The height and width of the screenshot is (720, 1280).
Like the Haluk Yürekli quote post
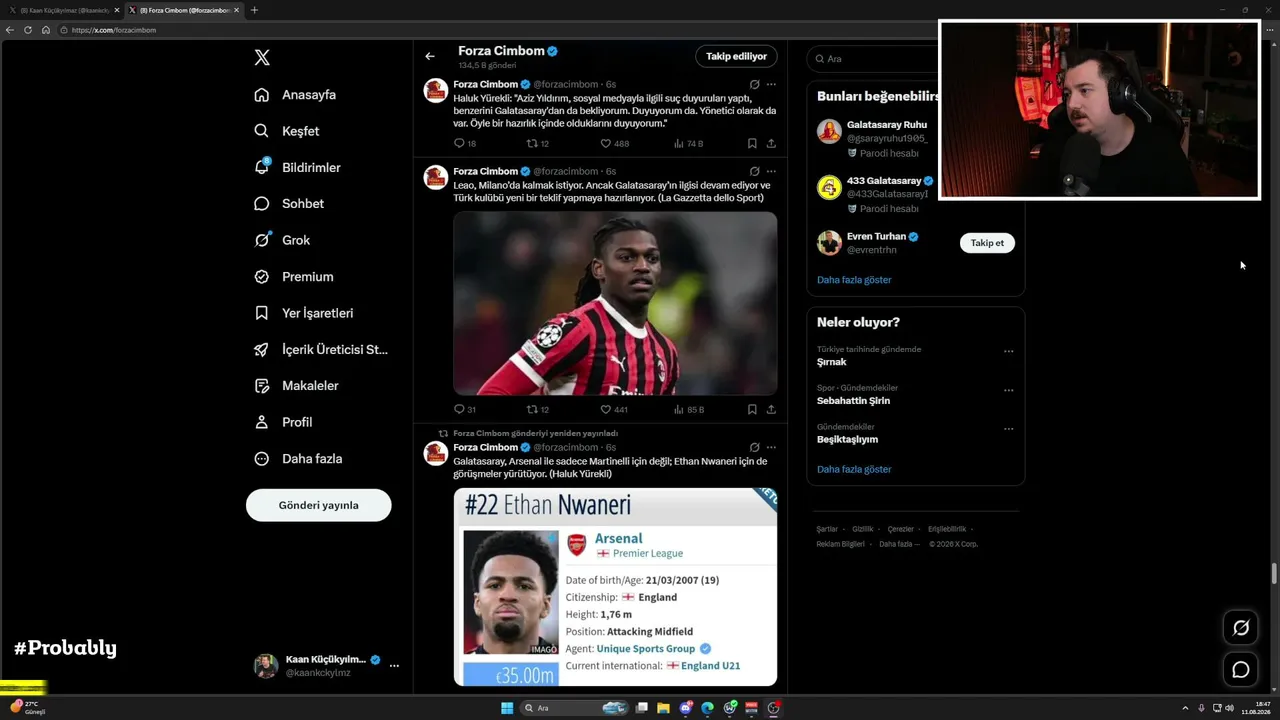point(614,144)
